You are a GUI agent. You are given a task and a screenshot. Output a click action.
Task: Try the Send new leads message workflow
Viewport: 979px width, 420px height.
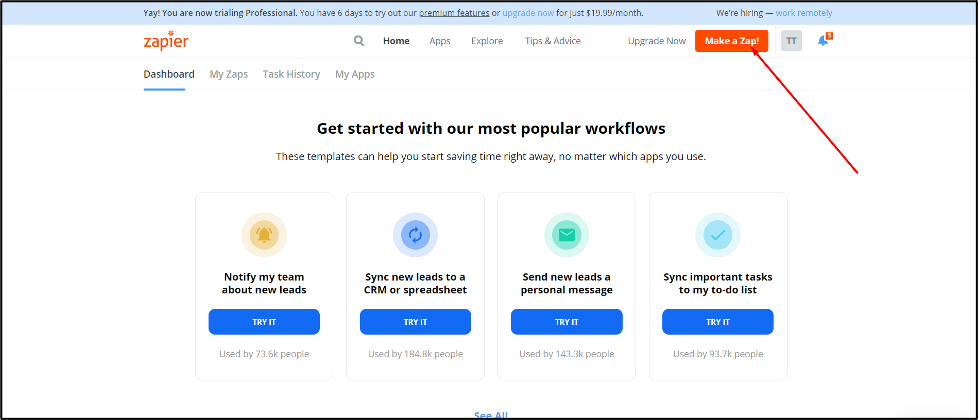point(566,322)
